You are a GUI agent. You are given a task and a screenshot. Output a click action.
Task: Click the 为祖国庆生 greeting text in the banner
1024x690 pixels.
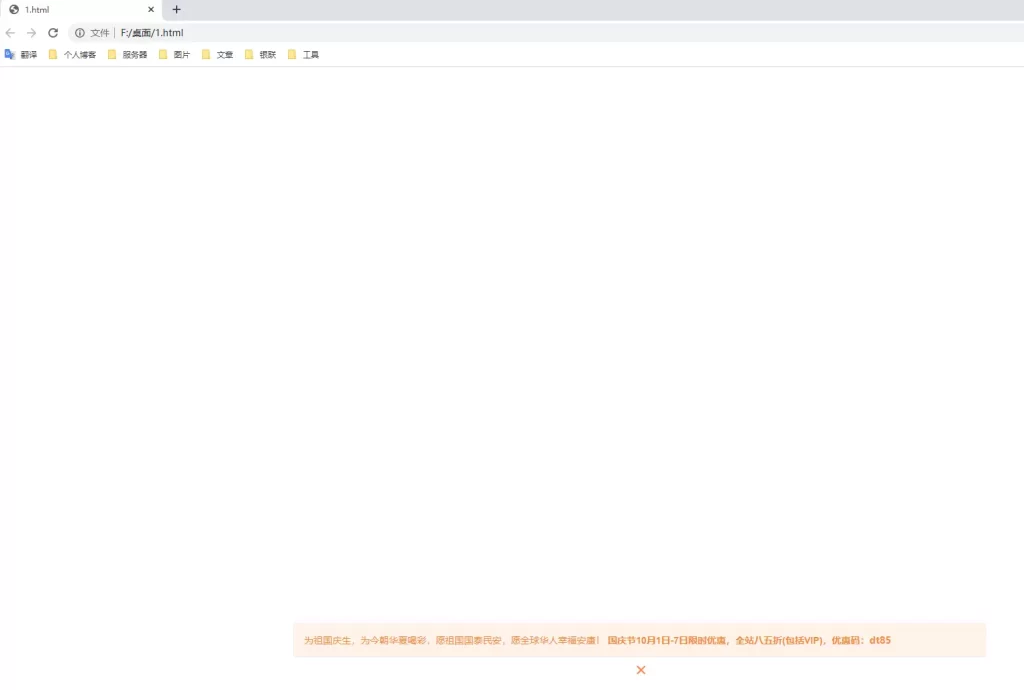click(327, 640)
